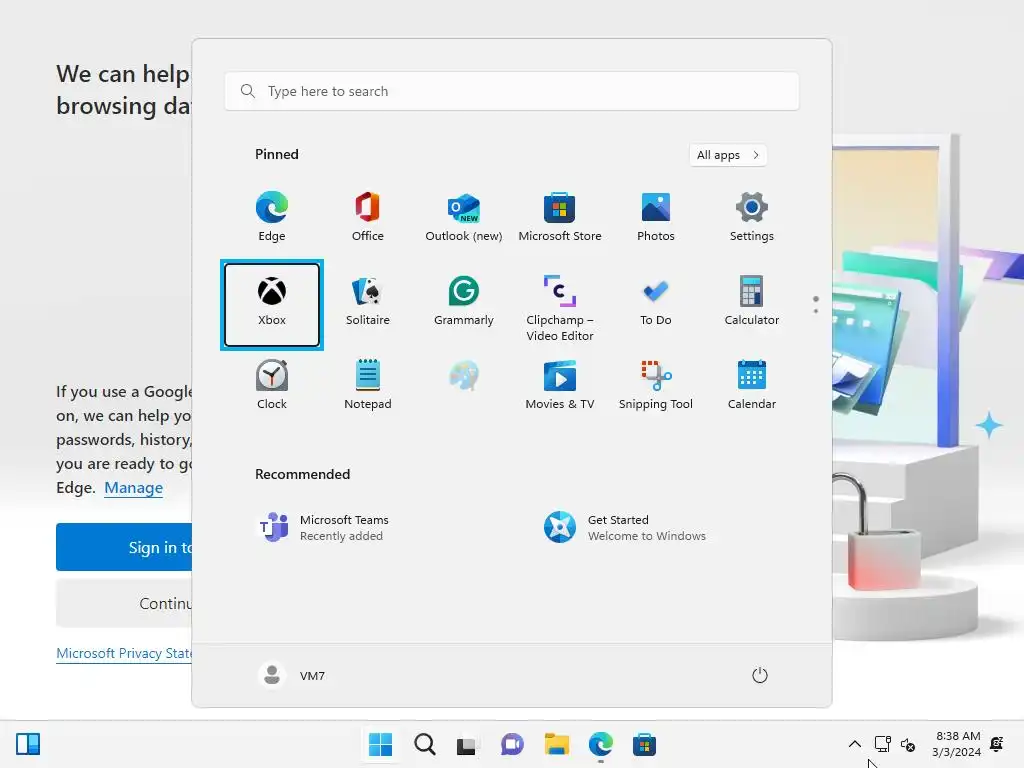Image resolution: width=1024 pixels, height=768 pixels.
Task: Click the Sign in button in Edge
Action: point(124,547)
